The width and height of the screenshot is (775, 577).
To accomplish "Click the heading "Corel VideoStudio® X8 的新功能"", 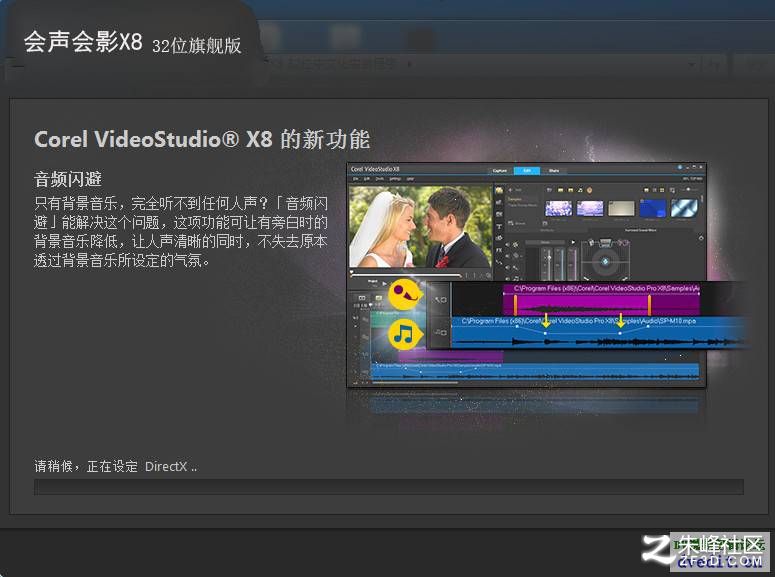I will (202, 139).
